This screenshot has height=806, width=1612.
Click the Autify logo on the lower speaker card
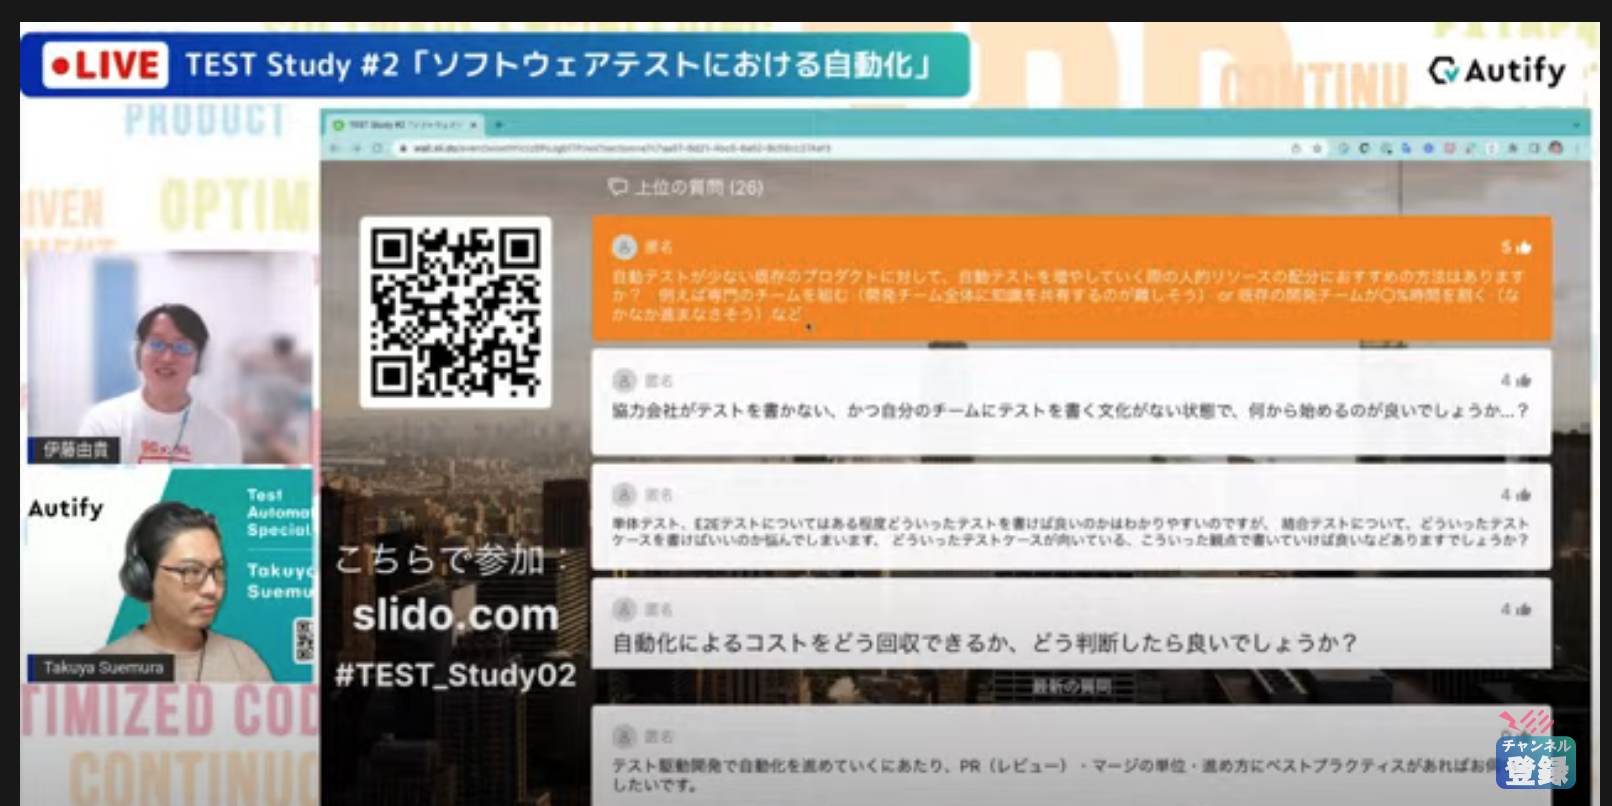coord(66,508)
